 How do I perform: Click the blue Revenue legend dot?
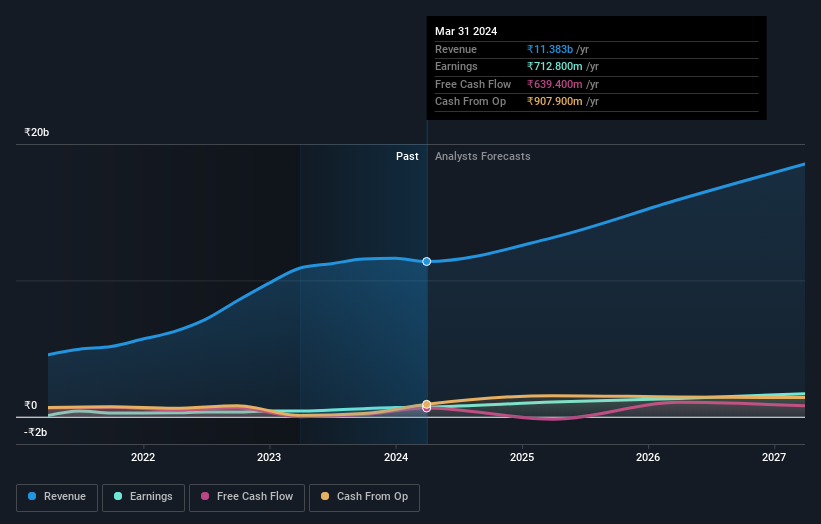click(x=32, y=496)
